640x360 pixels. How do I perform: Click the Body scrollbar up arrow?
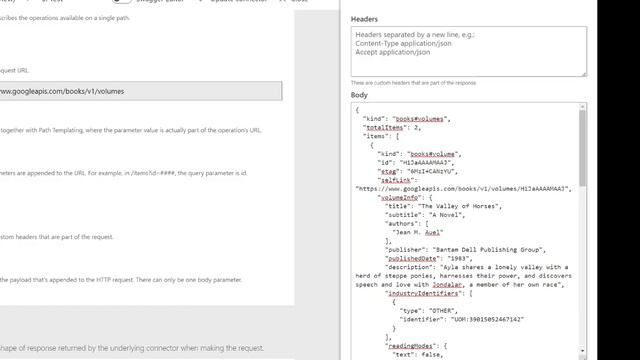(x=582, y=107)
